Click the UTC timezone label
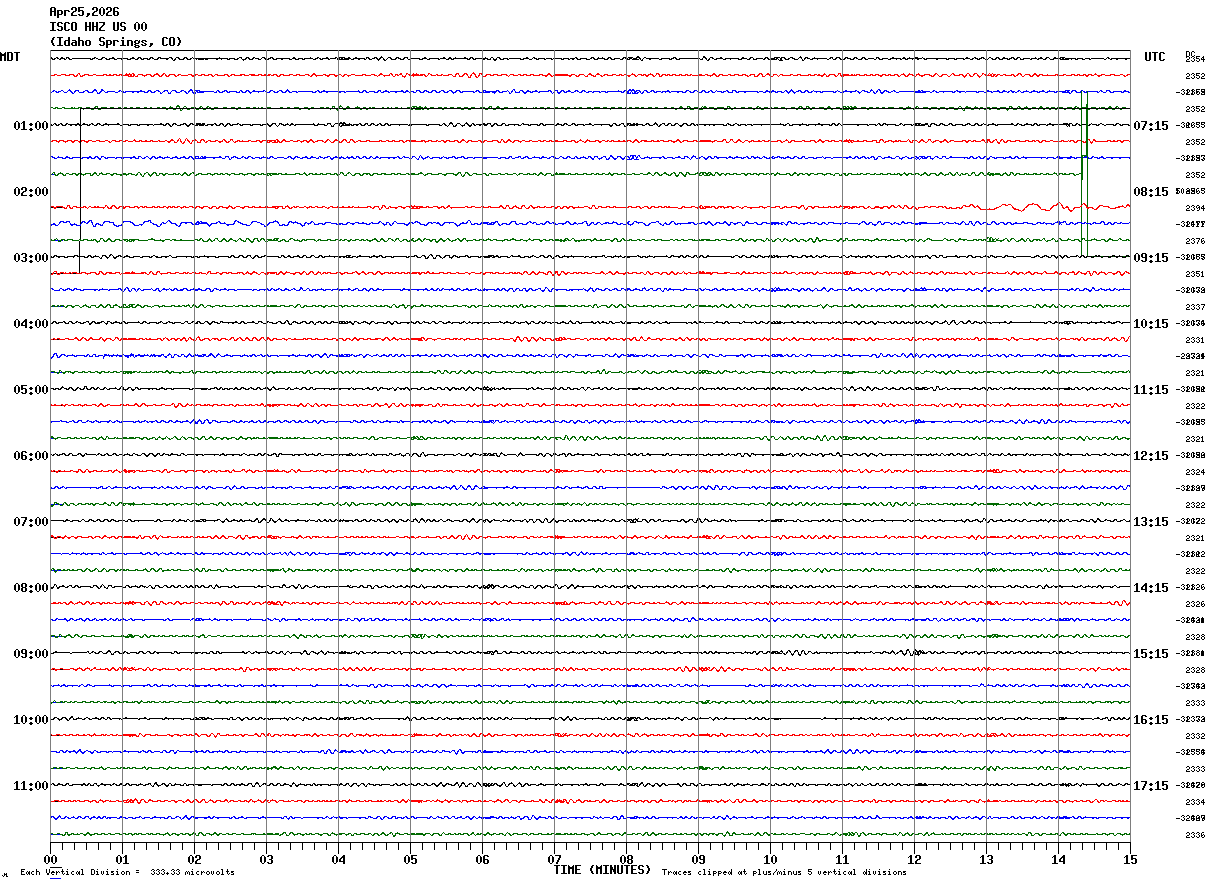The image size is (1210, 886). 1155,57
